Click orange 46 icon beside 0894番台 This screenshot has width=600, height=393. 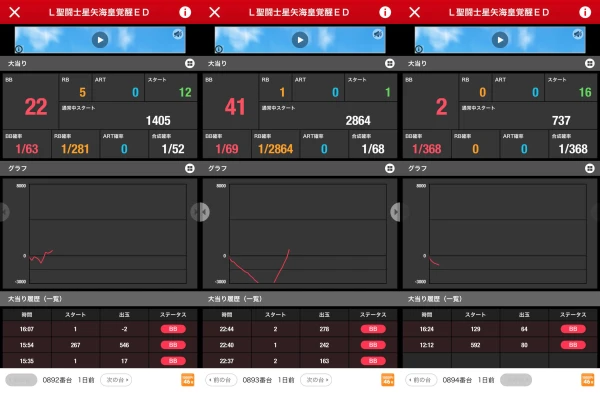pyautogui.click(x=588, y=380)
